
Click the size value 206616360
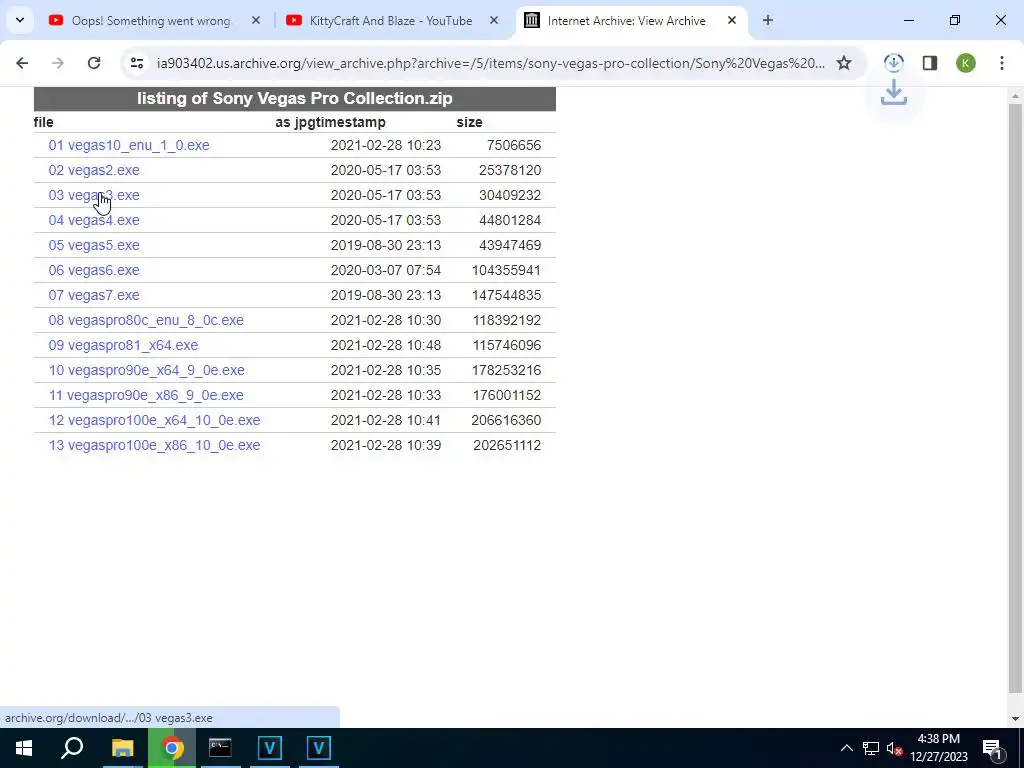click(x=505, y=420)
